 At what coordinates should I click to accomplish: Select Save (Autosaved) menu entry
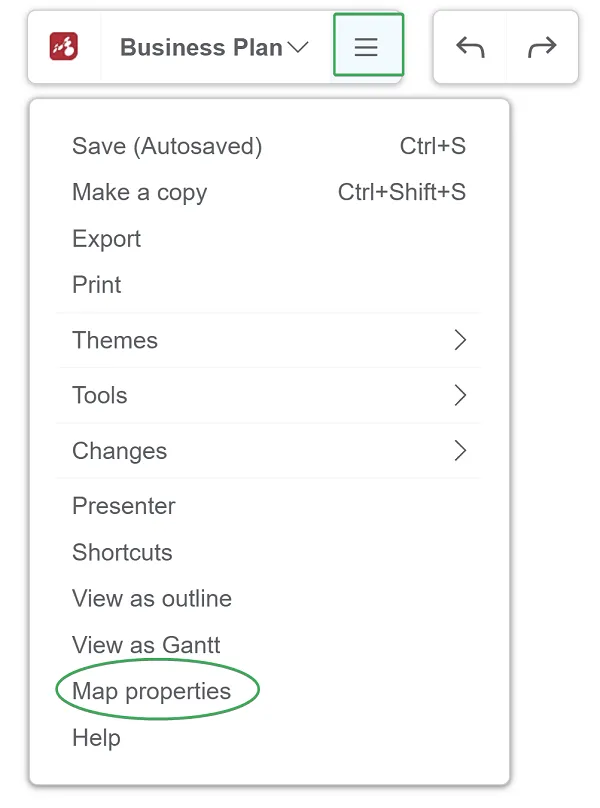click(x=269, y=146)
